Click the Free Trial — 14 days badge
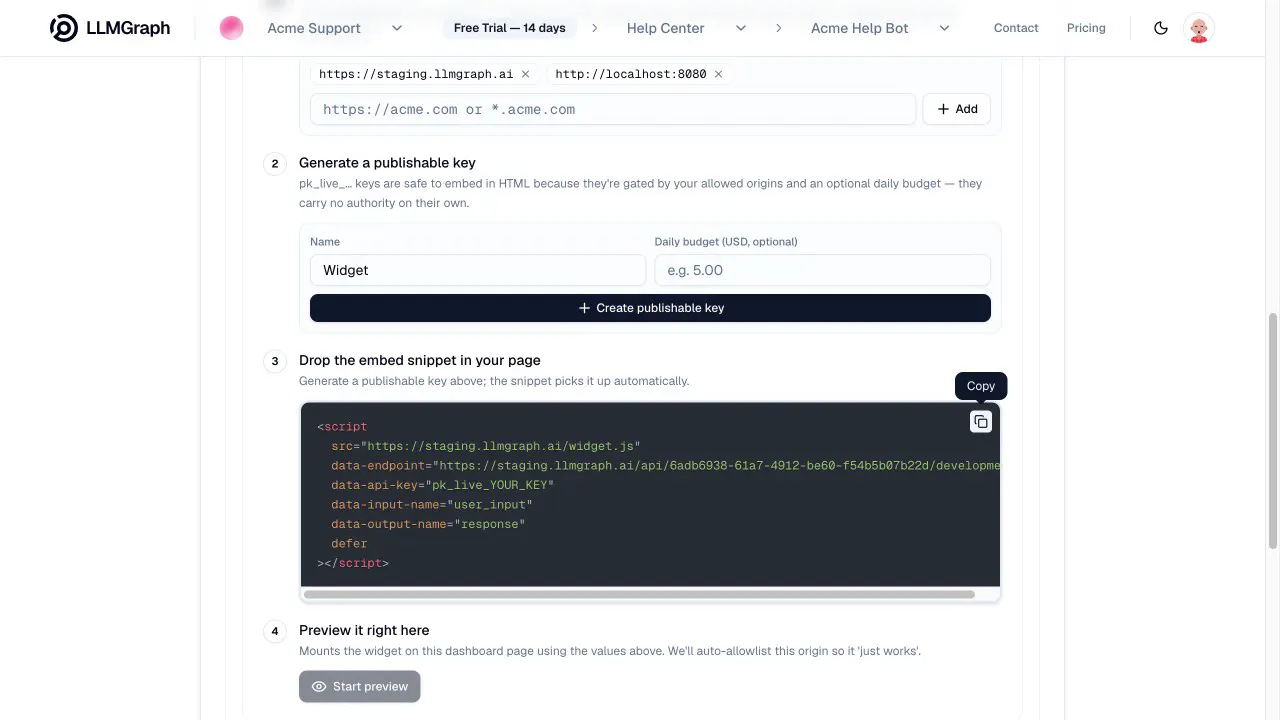 509,28
